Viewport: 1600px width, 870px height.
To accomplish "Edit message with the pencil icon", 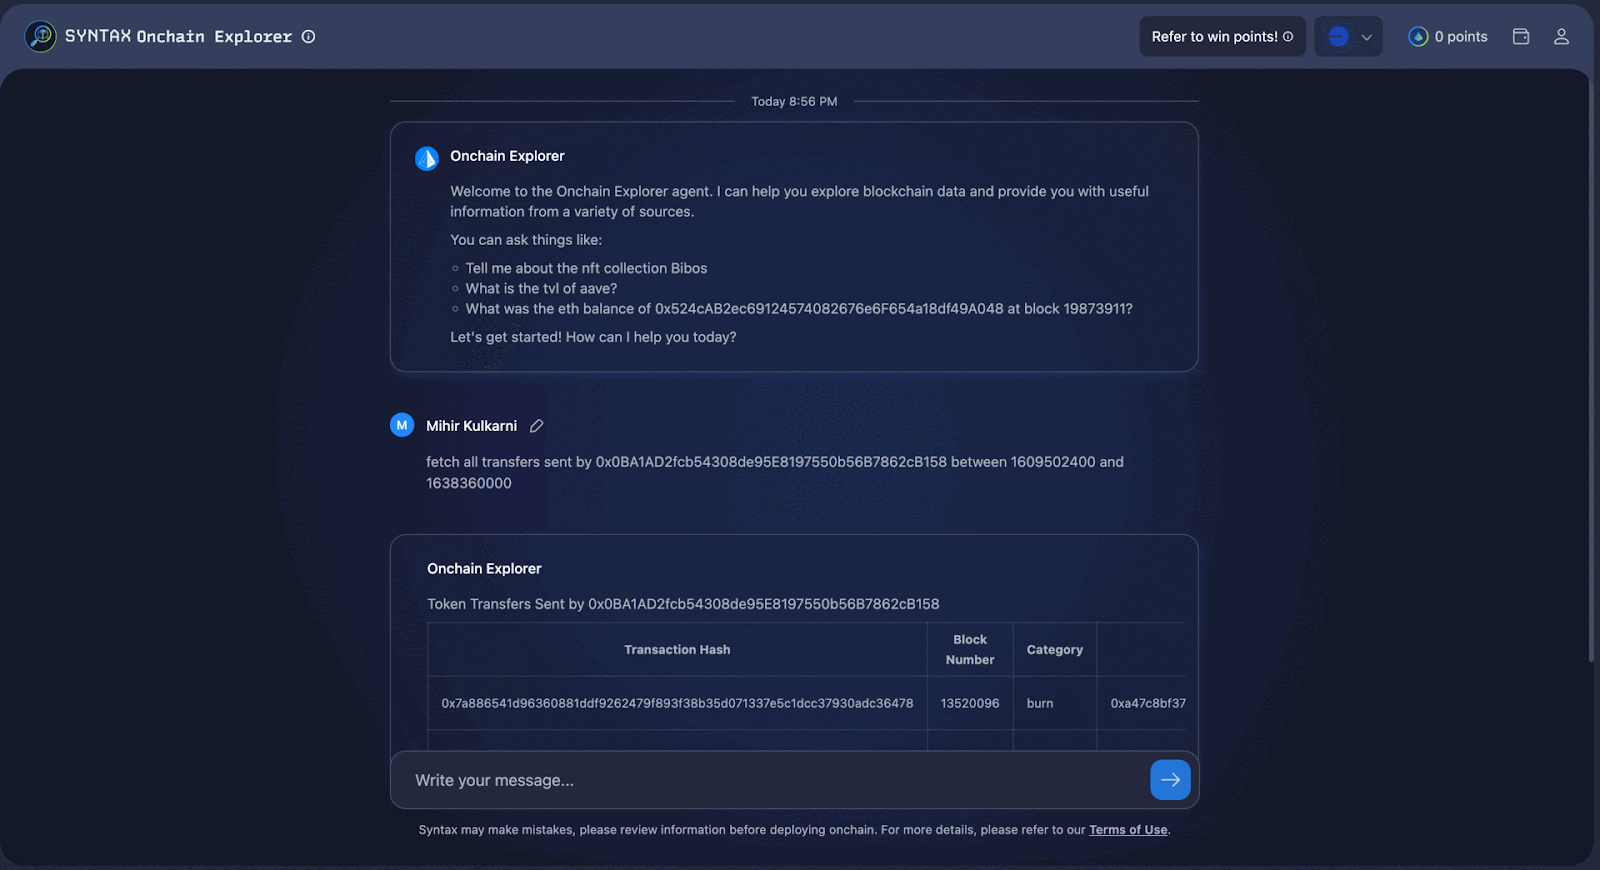I will click(x=537, y=426).
